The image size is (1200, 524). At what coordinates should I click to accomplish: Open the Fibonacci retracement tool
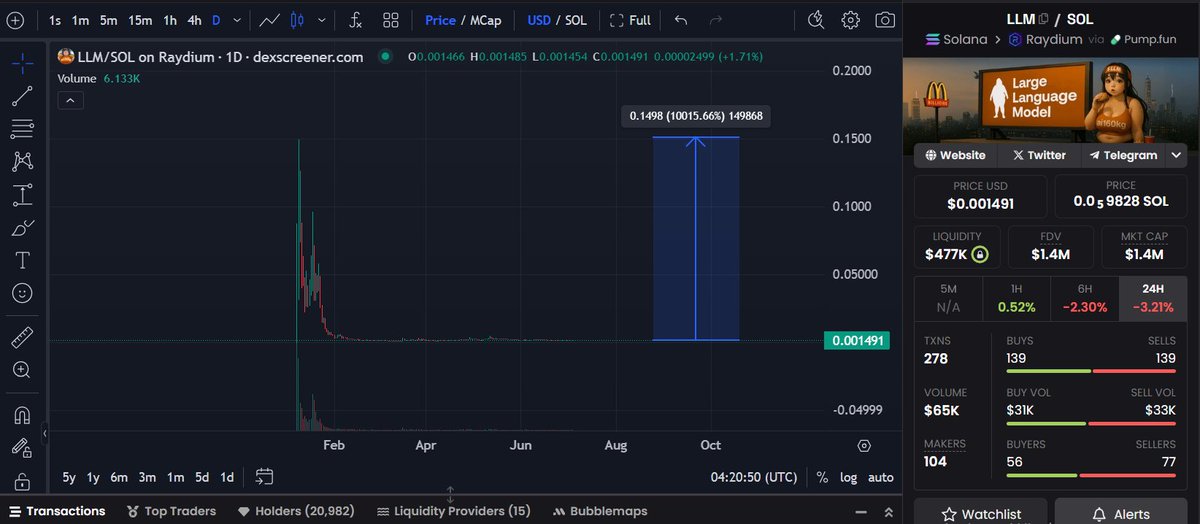point(22,128)
